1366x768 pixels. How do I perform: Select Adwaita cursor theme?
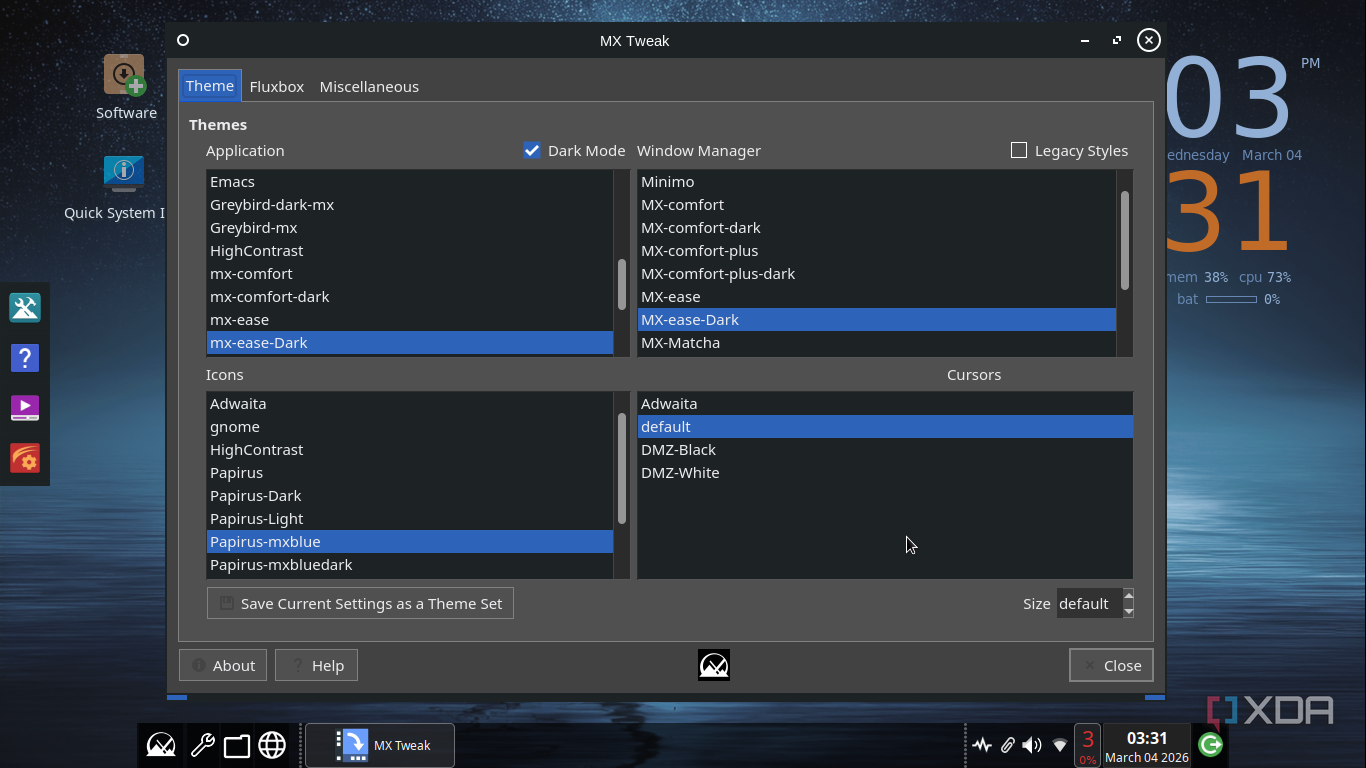coord(885,404)
